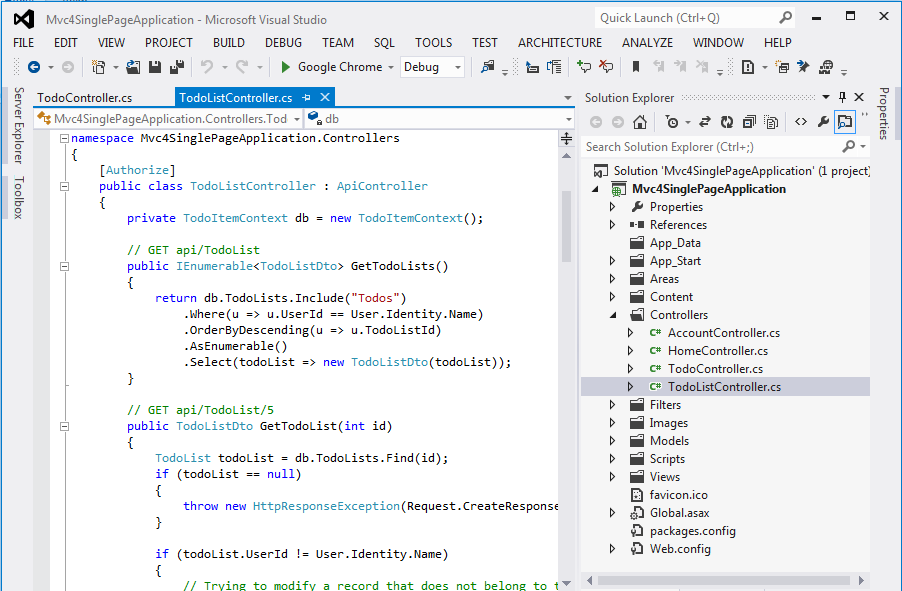Select Web.config file

680,549
